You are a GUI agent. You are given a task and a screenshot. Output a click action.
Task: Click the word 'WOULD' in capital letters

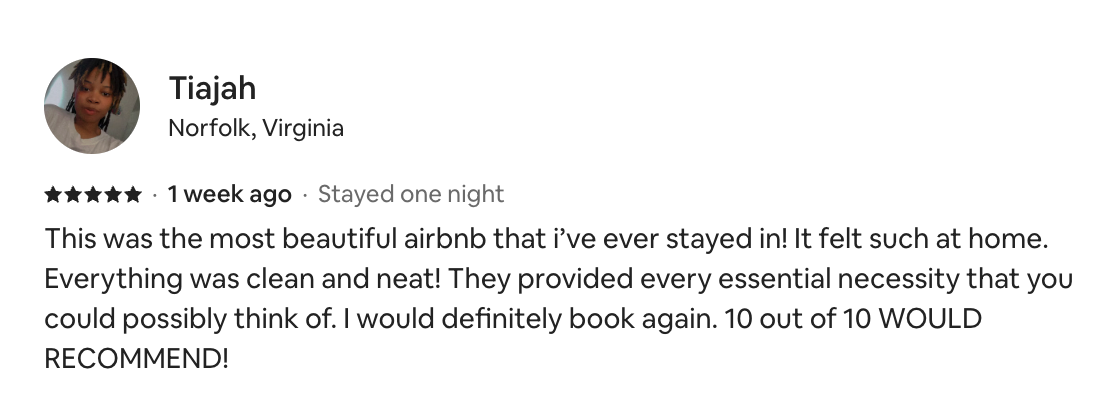pyautogui.click(x=930, y=319)
